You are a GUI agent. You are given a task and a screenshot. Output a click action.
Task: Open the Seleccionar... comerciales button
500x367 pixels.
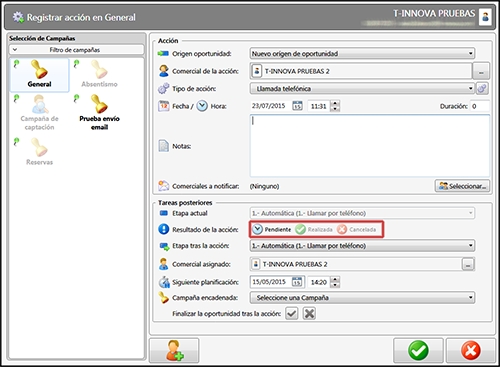(462, 186)
